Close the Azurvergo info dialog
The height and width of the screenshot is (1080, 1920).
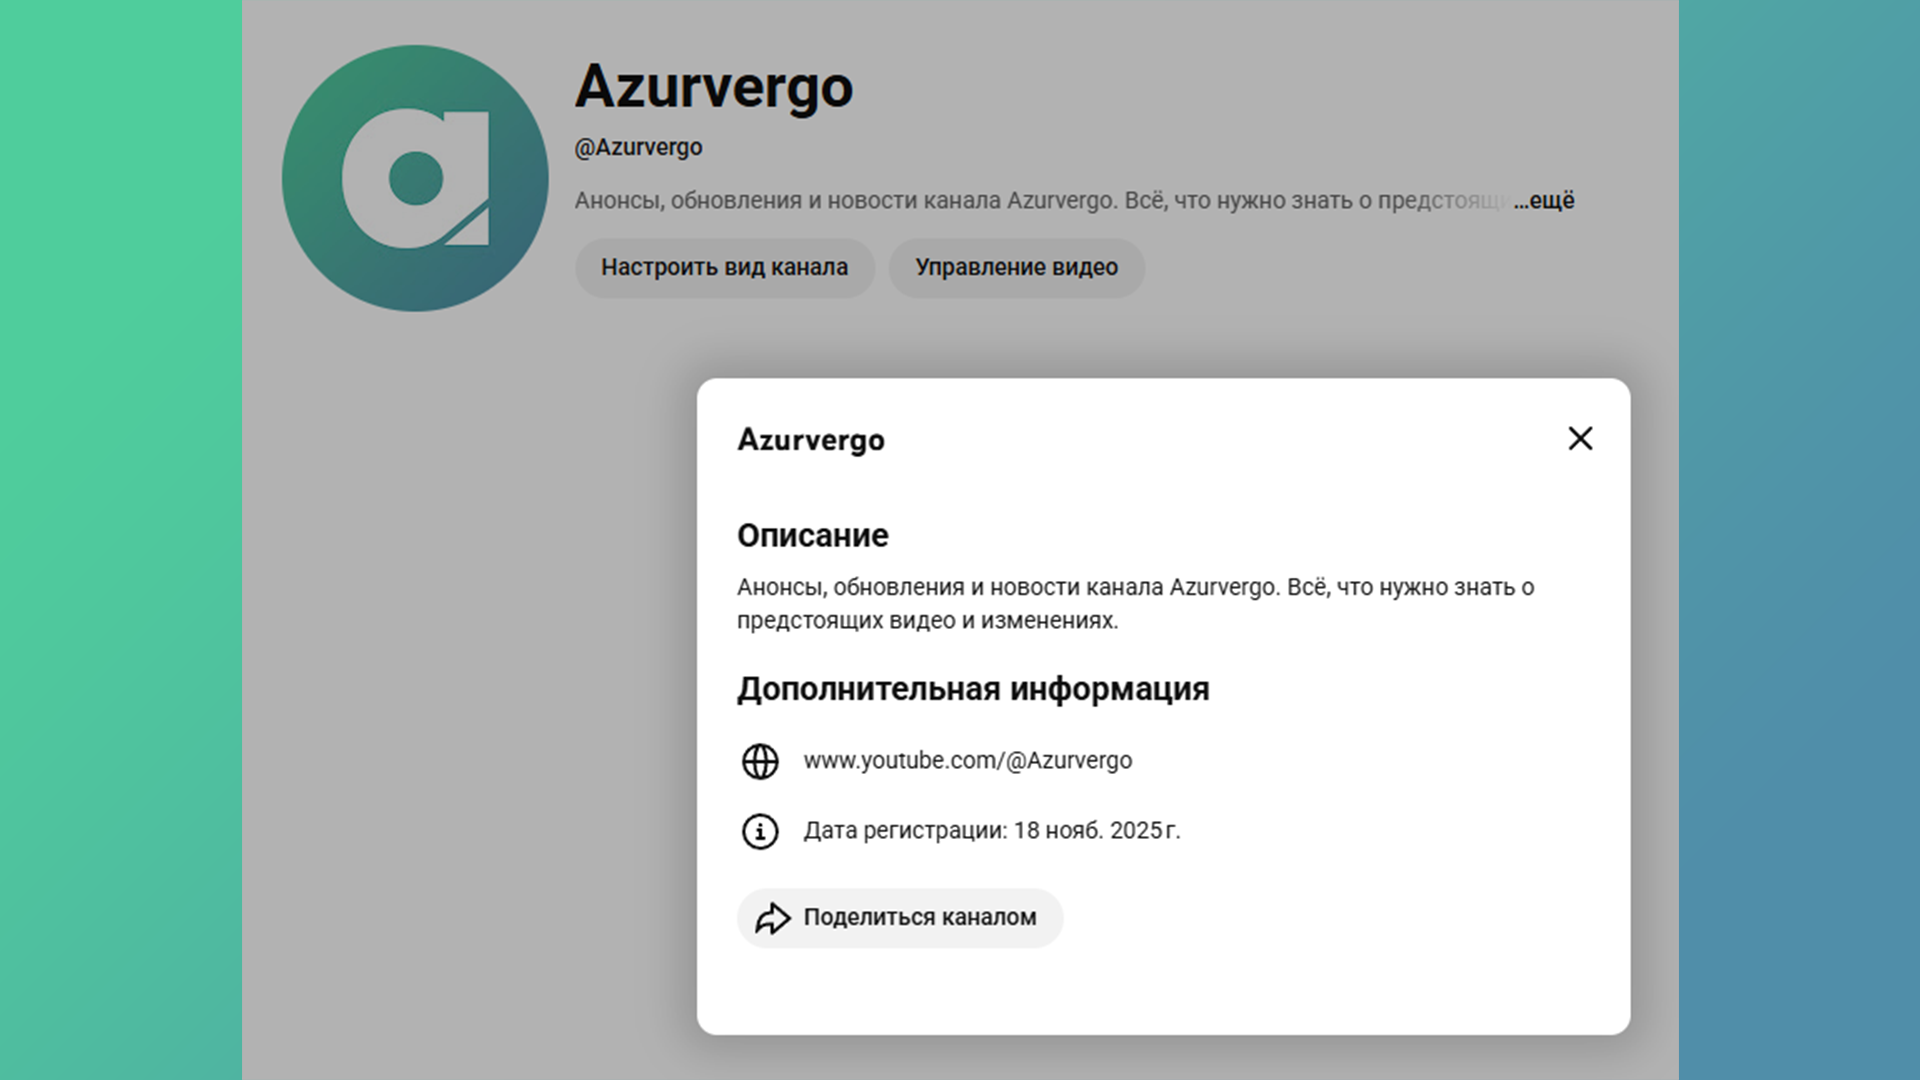click(x=1580, y=438)
